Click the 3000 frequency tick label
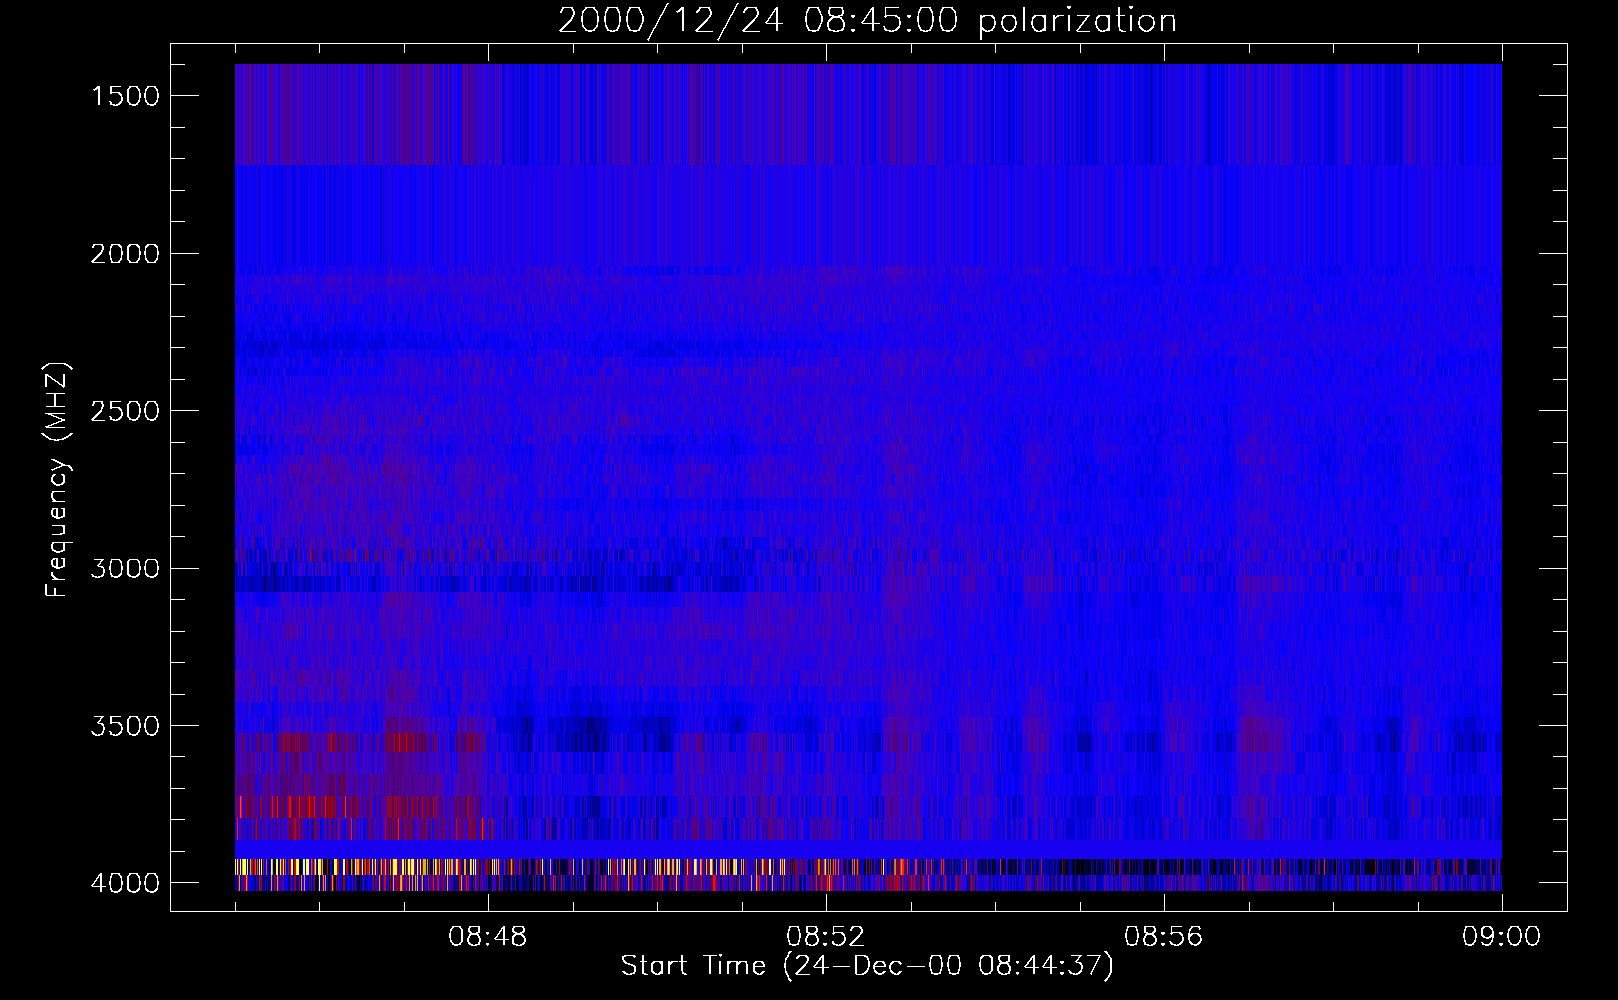This screenshot has width=1618, height=1000. point(125,569)
